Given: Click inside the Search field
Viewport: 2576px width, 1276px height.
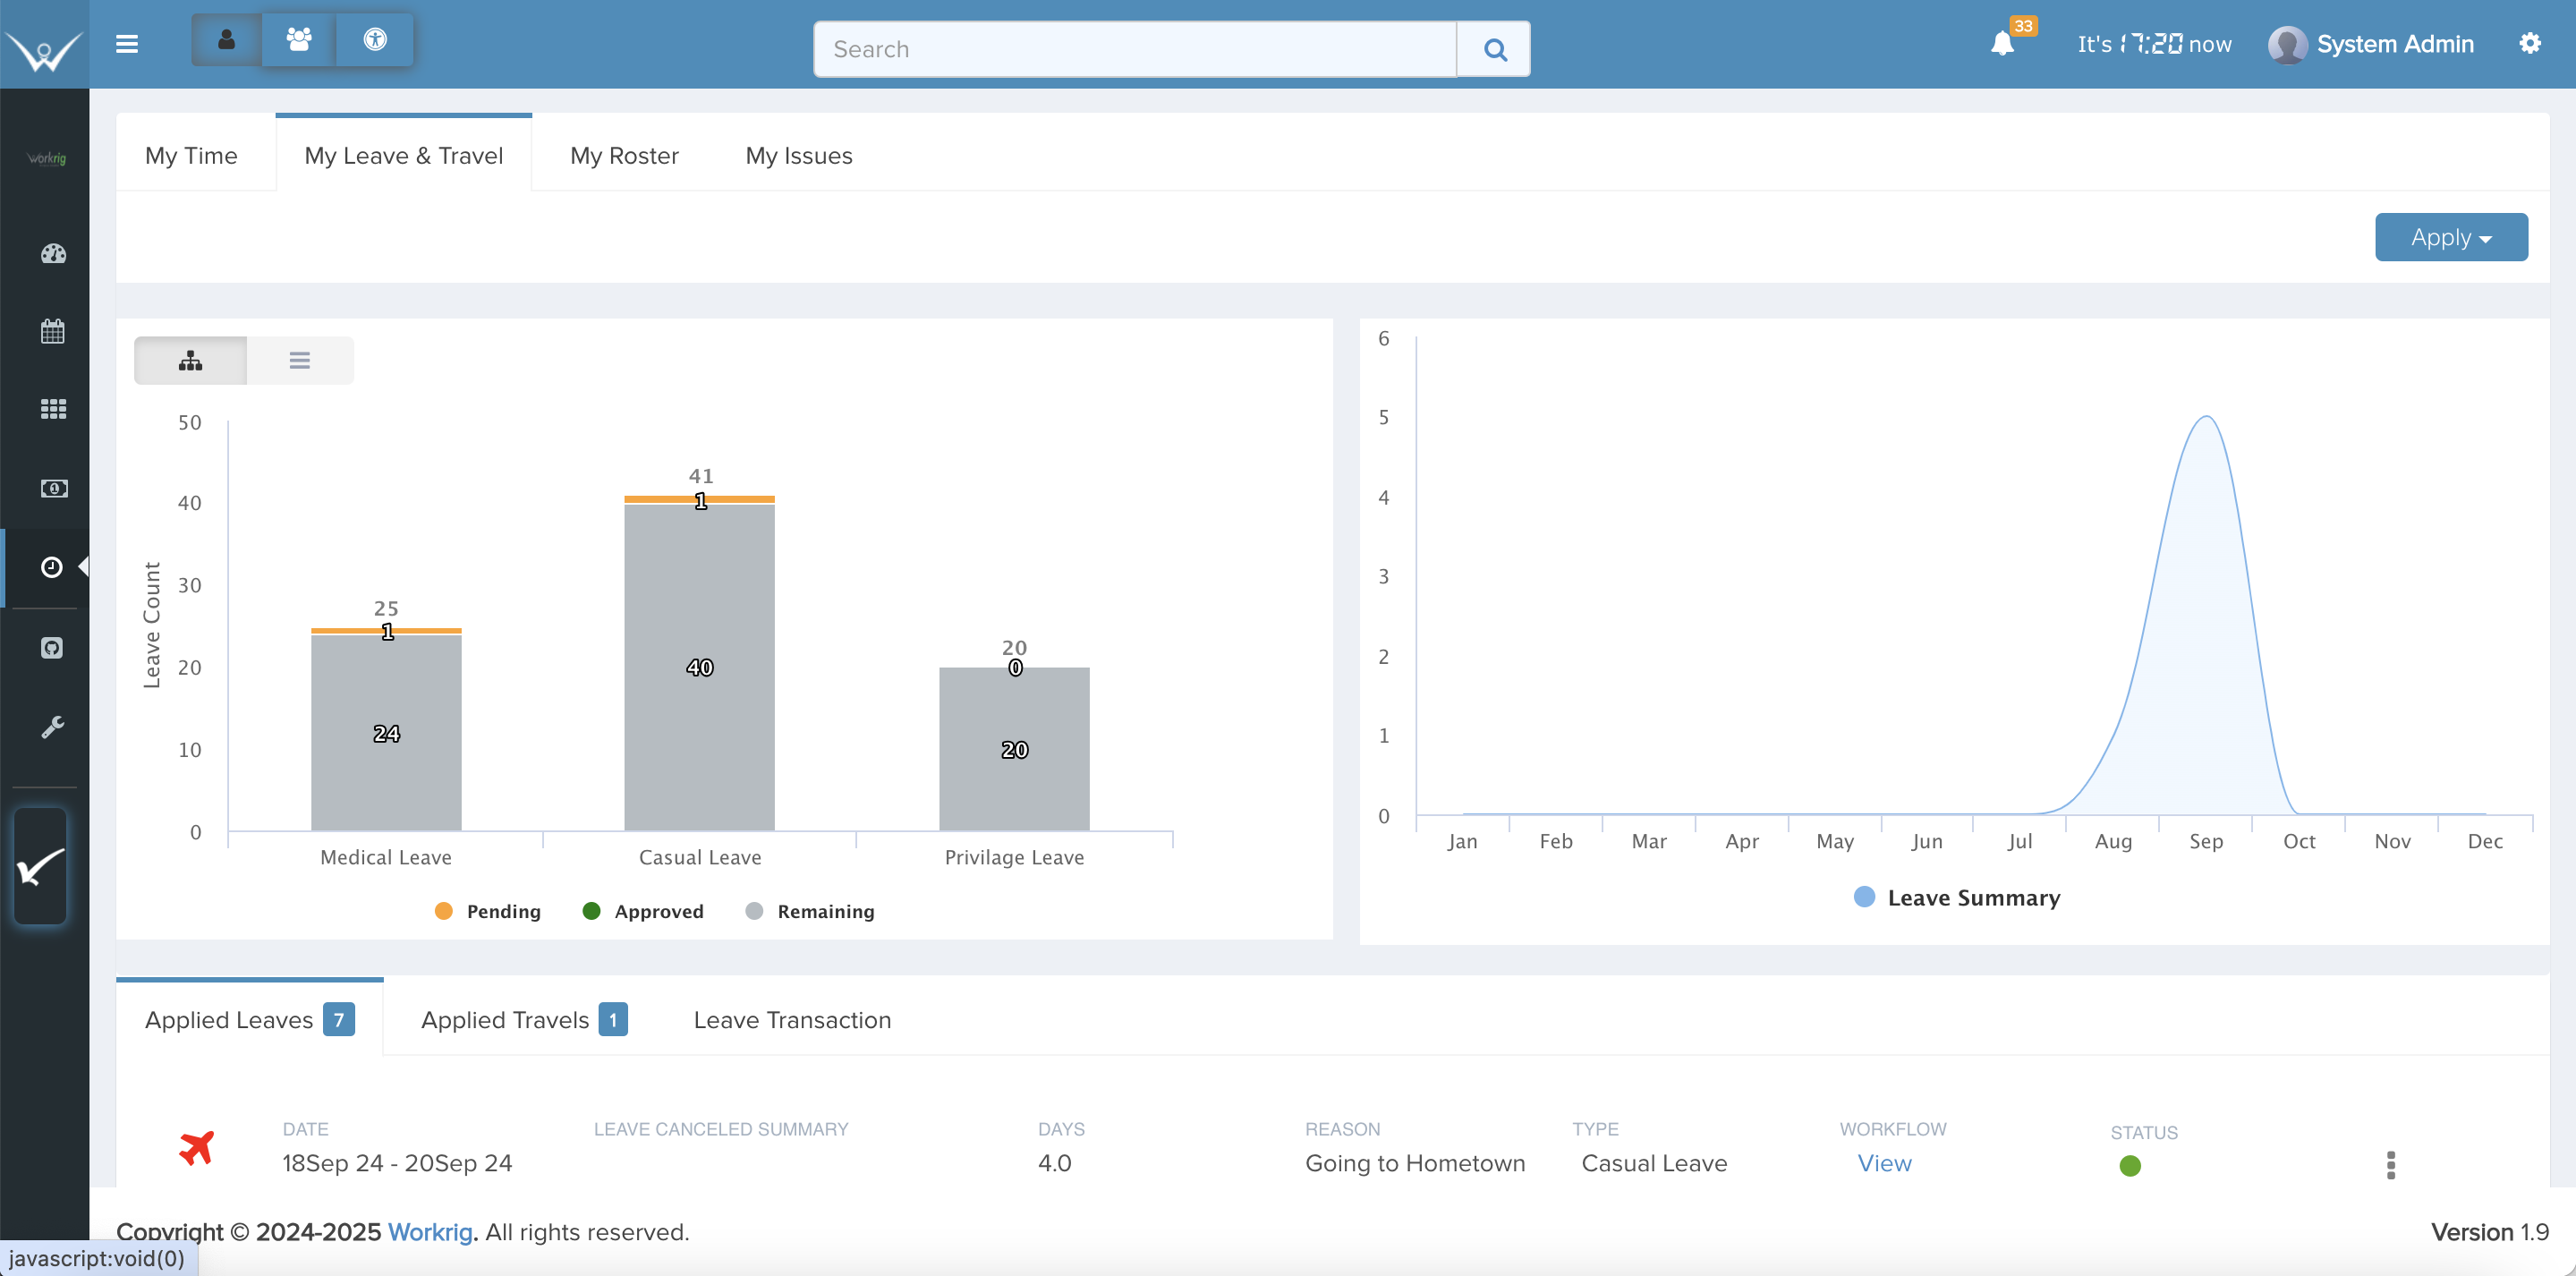Looking at the screenshot, I should pyautogui.click(x=1134, y=48).
